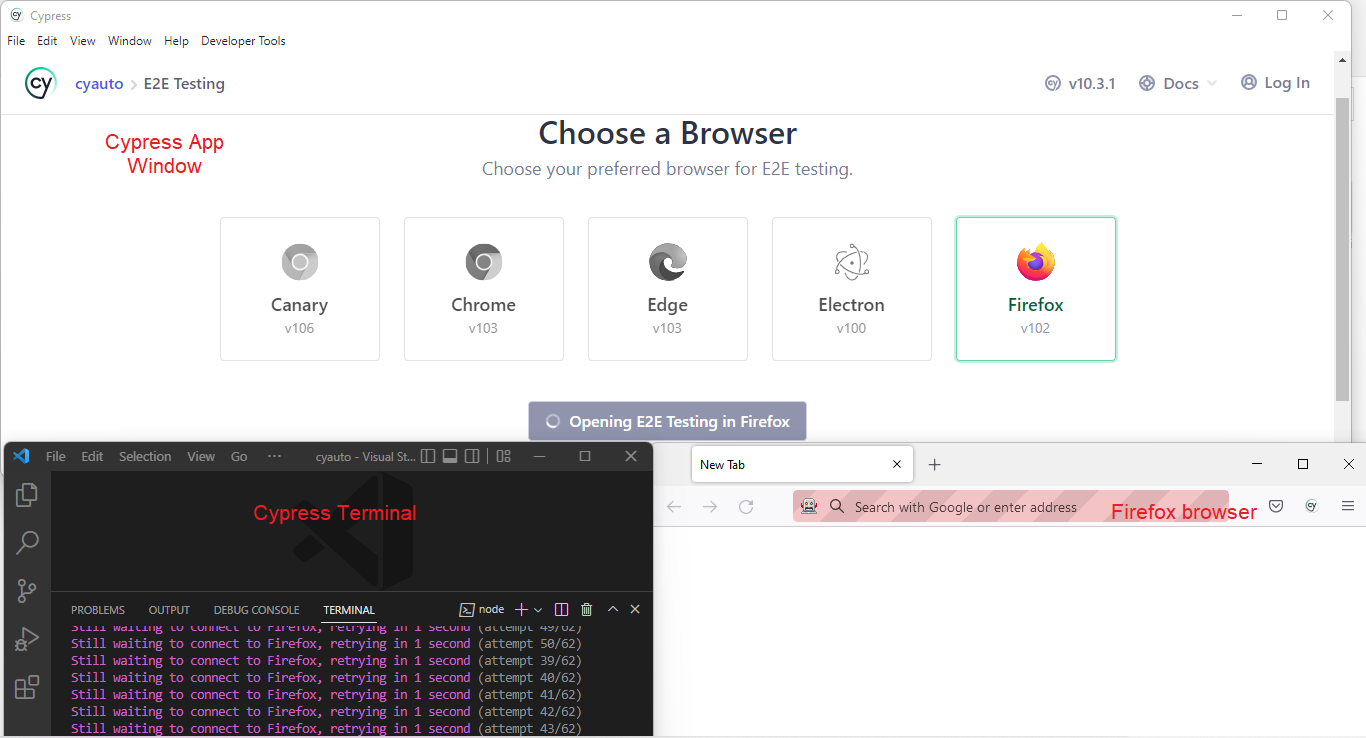Image resolution: width=1366 pixels, height=738 pixels.
Task: Switch to the OUTPUT tab
Action: click(x=169, y=610)
